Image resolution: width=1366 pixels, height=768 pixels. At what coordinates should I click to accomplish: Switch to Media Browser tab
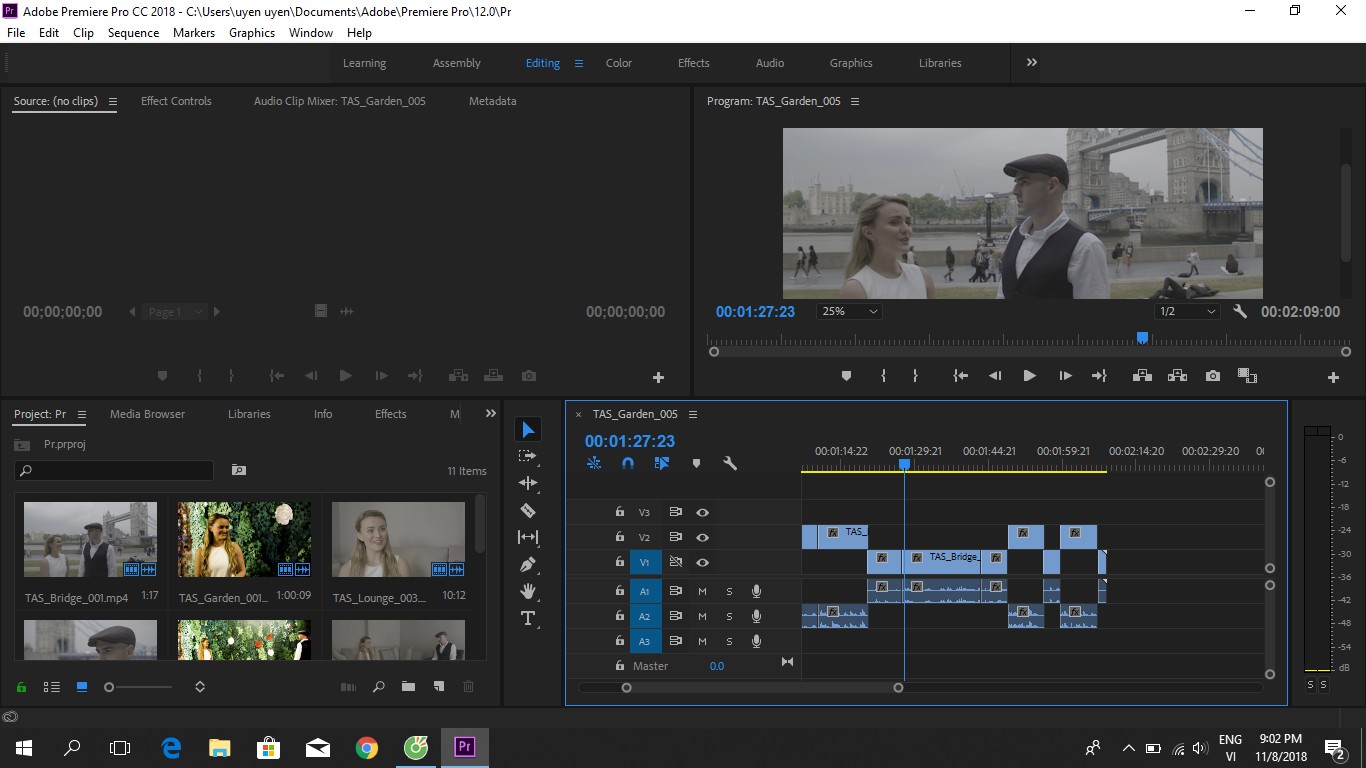coord(147,414)
